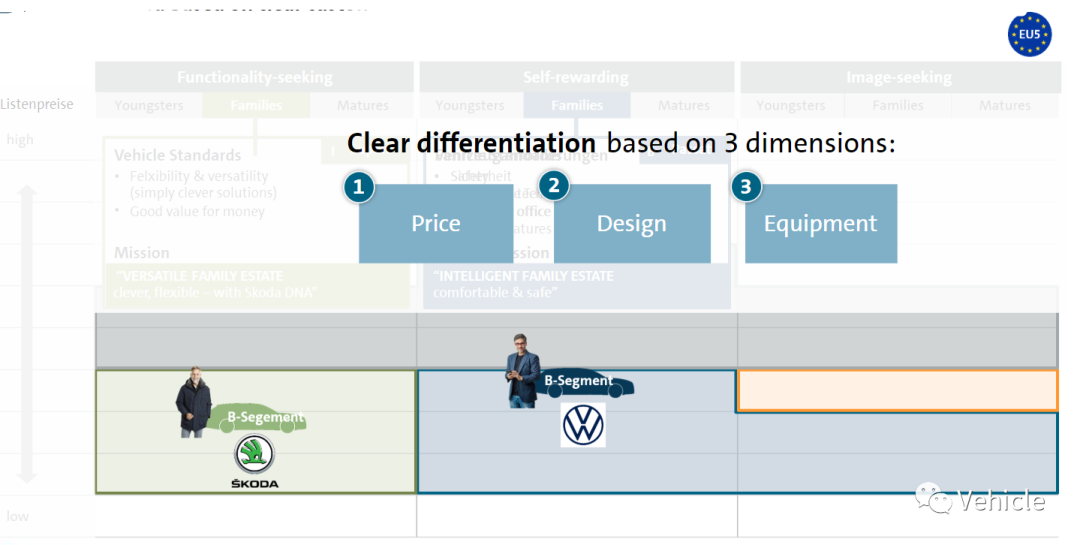Click the "low" axis label
Screen dimensions: 1080x545
click(18, 516)
